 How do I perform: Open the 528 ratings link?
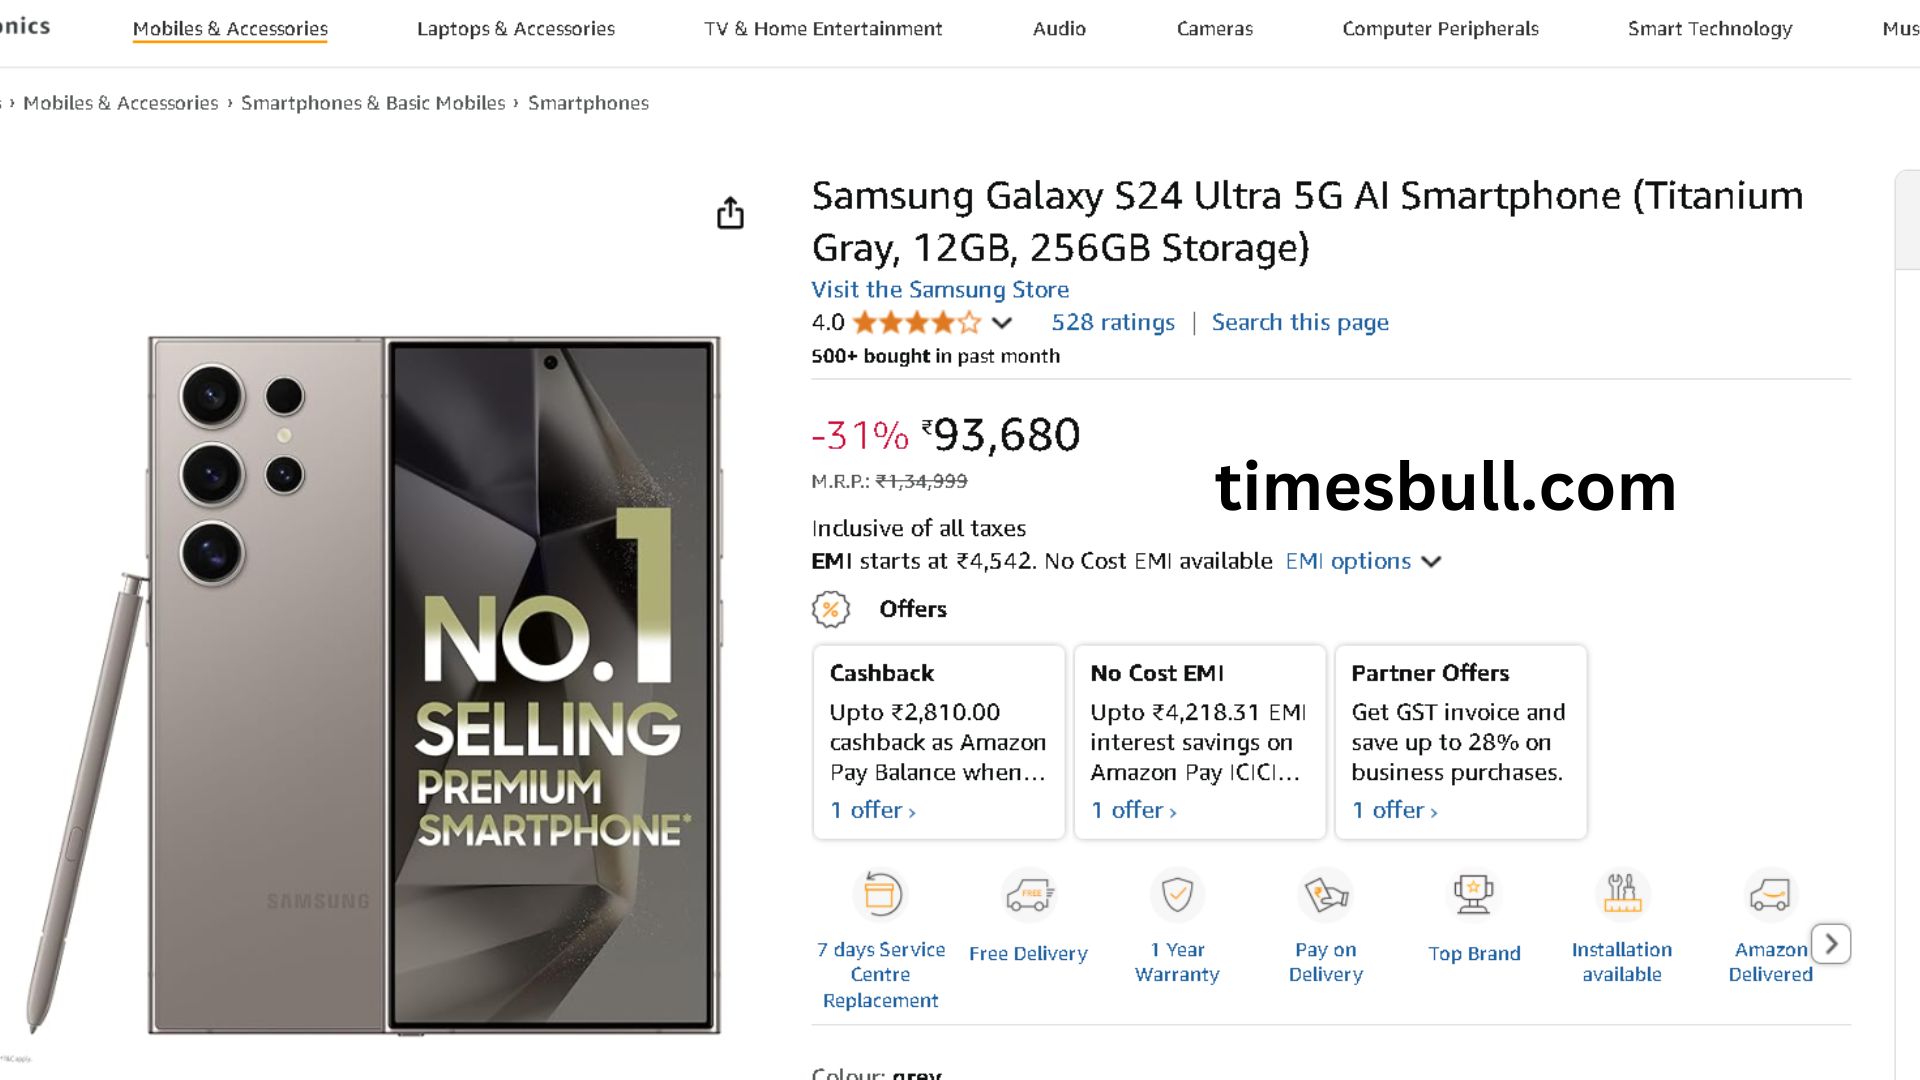tap(1112, 323)
